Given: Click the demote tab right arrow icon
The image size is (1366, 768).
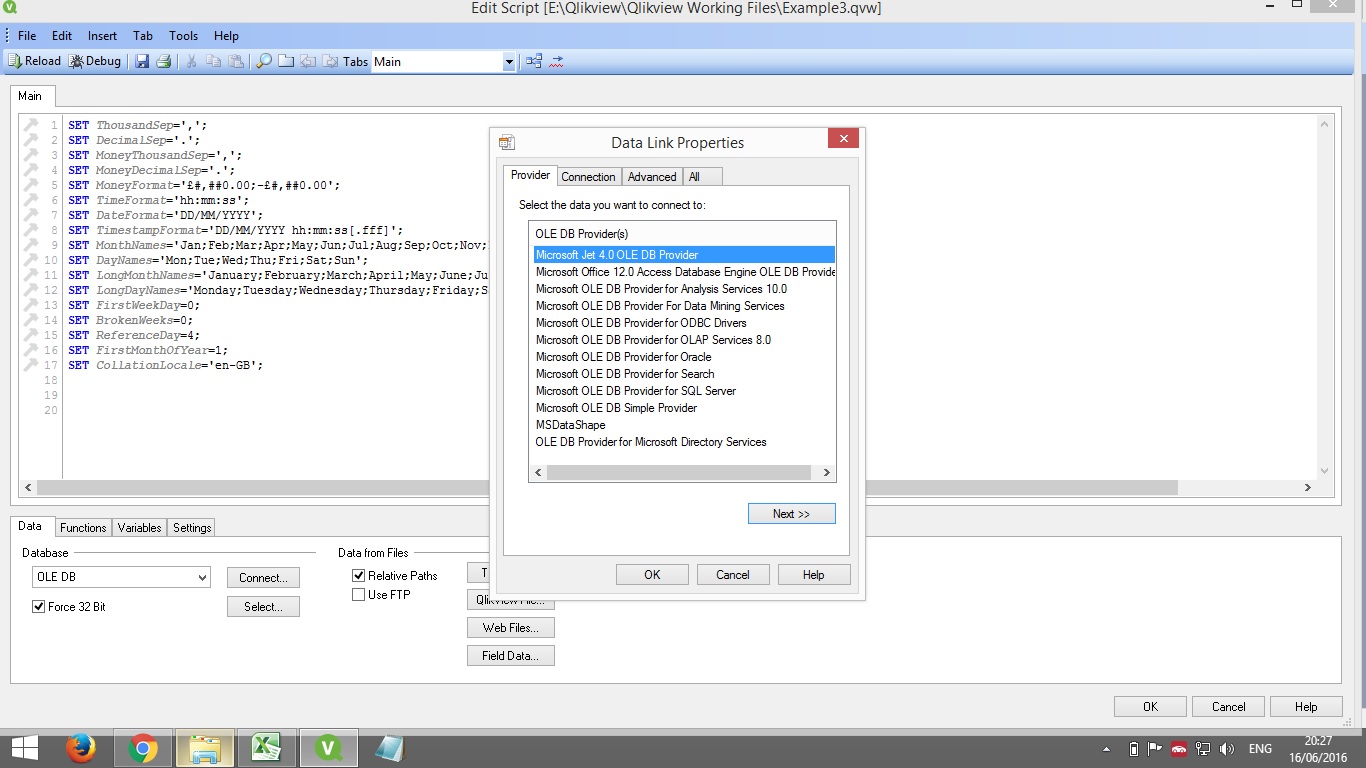Looking at the screenshot, I should point(329,61).
